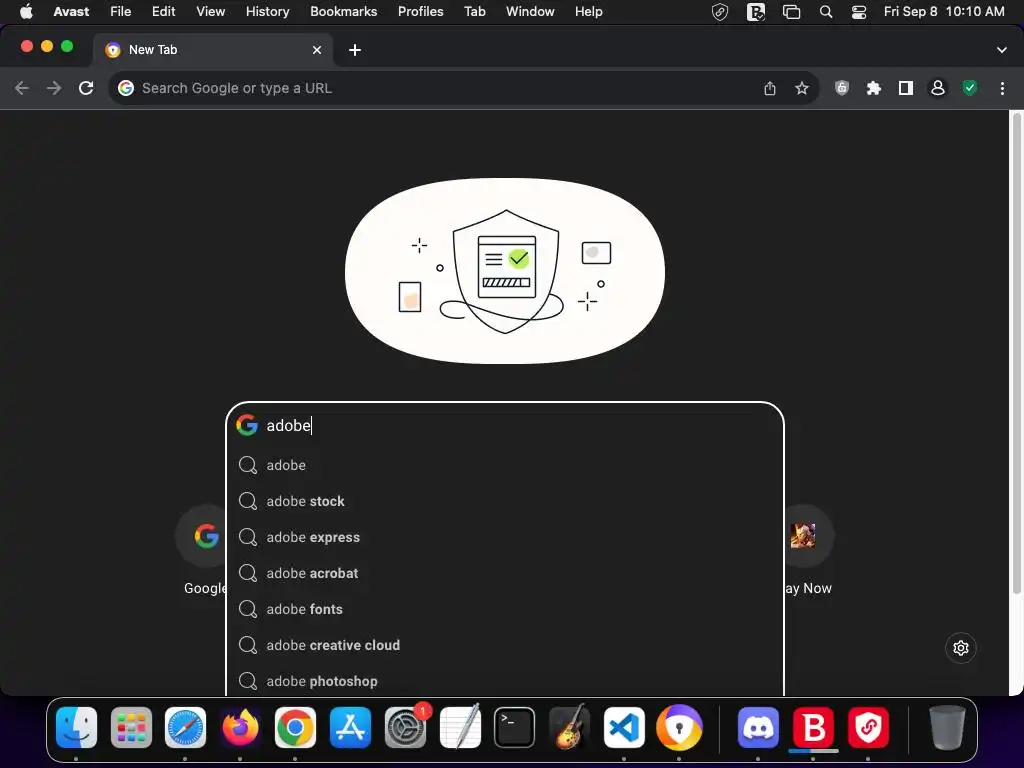Open the Window menu

pos(530,12)
